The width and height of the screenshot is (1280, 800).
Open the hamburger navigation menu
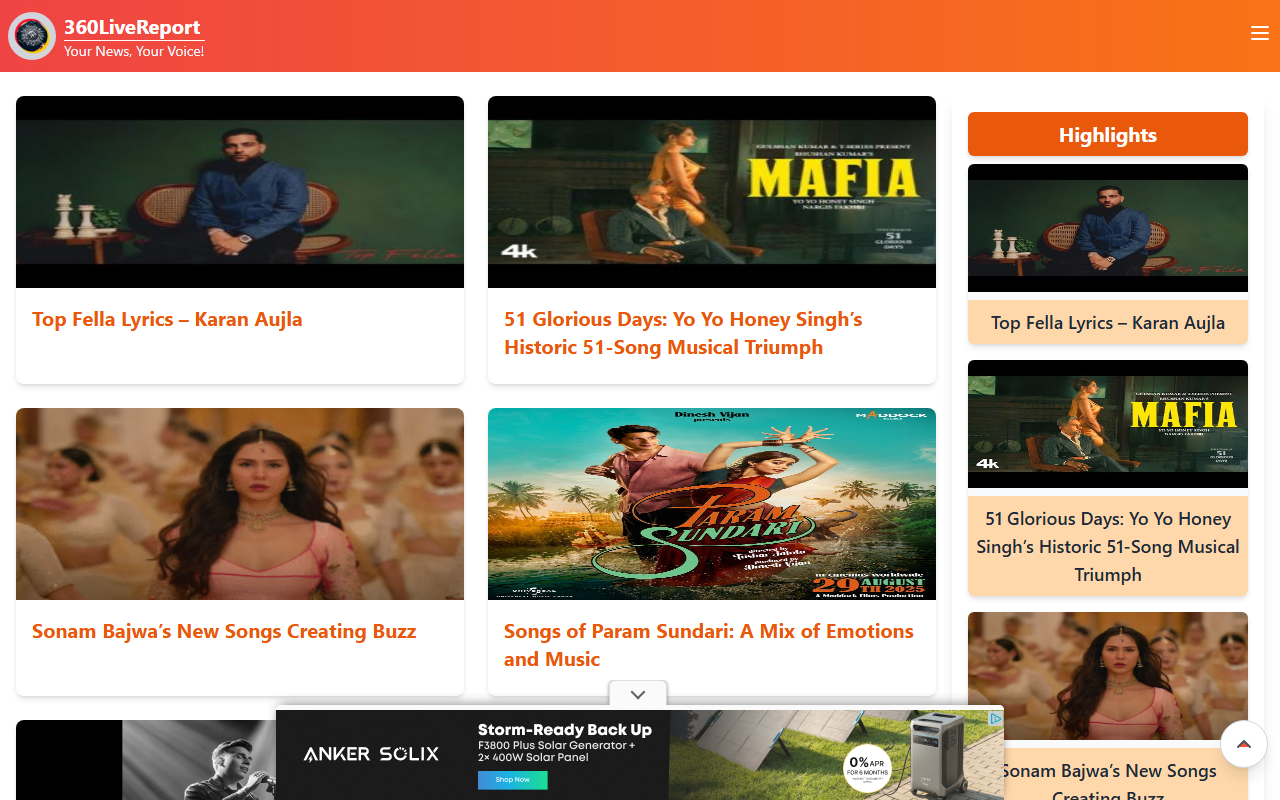click(x=1260, y=33)
